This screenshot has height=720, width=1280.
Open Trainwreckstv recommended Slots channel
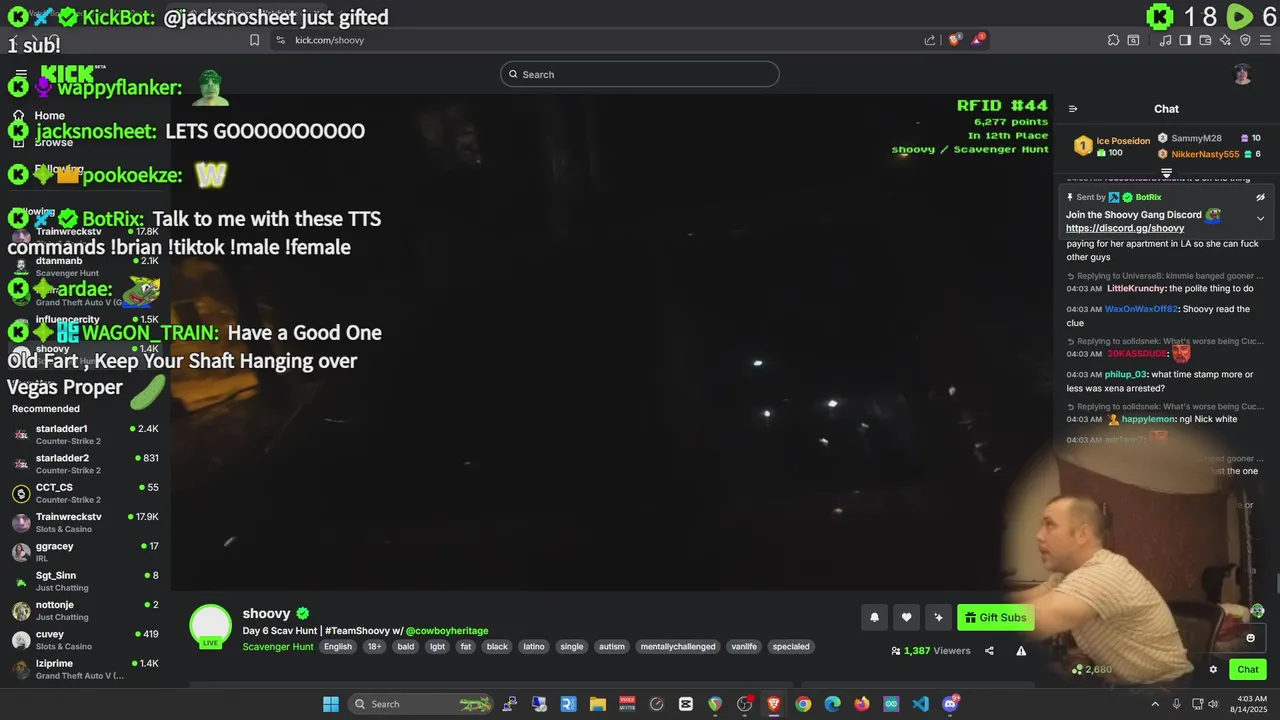(85, 522)
